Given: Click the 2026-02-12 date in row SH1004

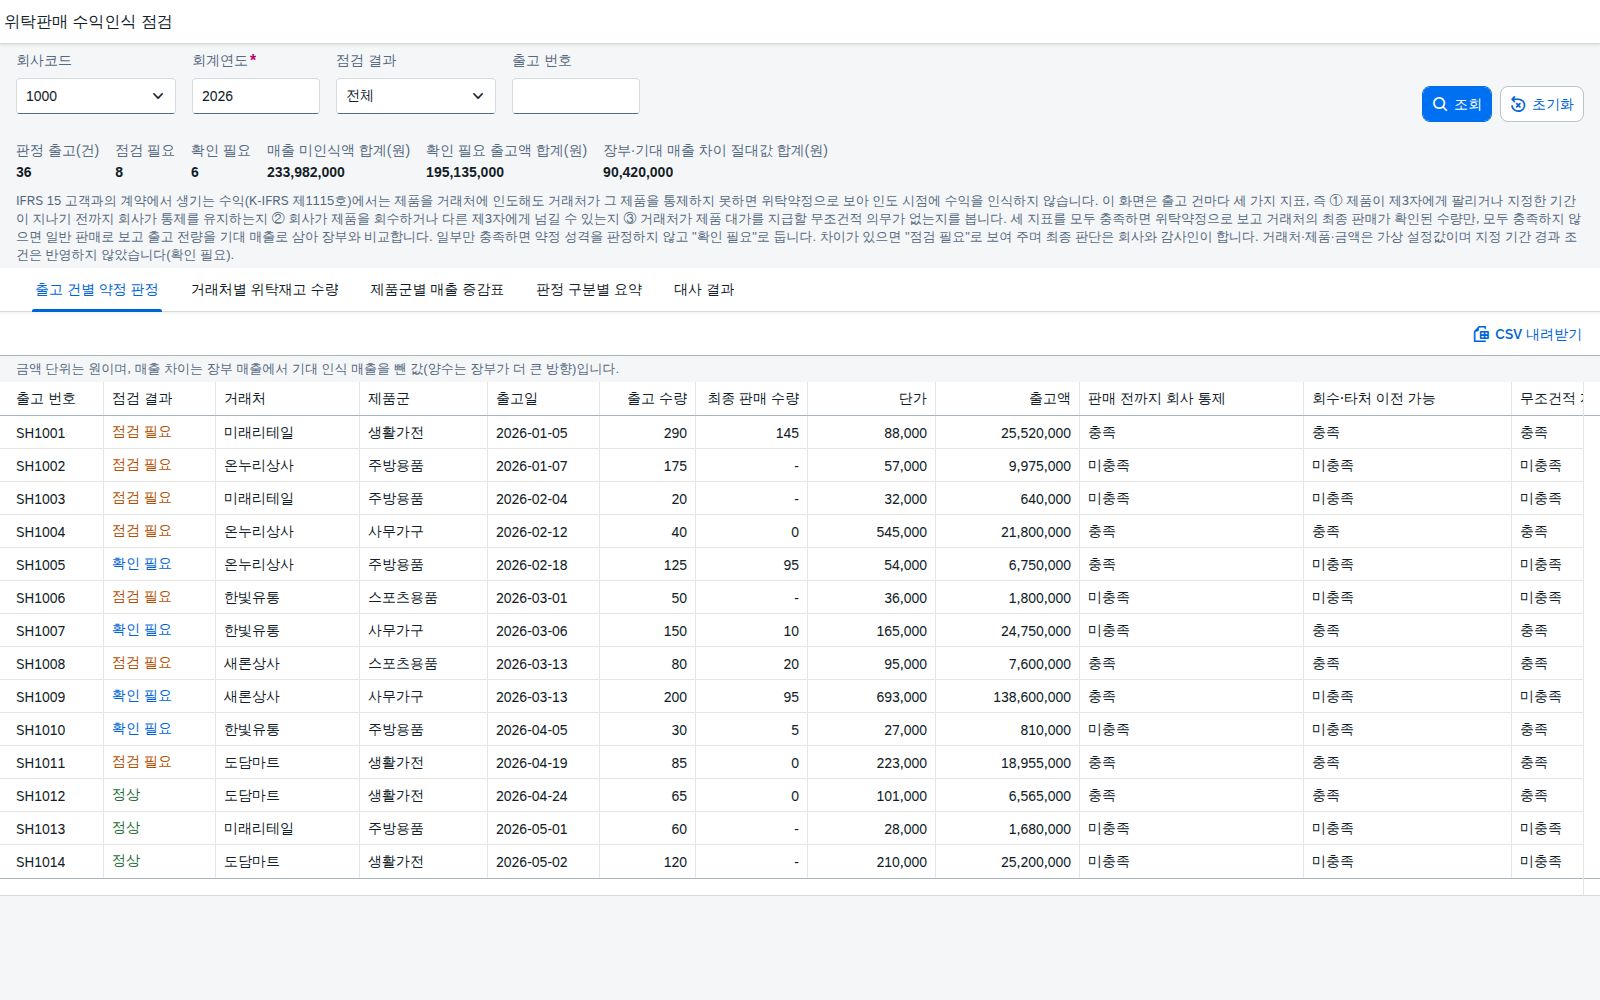Looking at the screenshot, I should point(532,532).
